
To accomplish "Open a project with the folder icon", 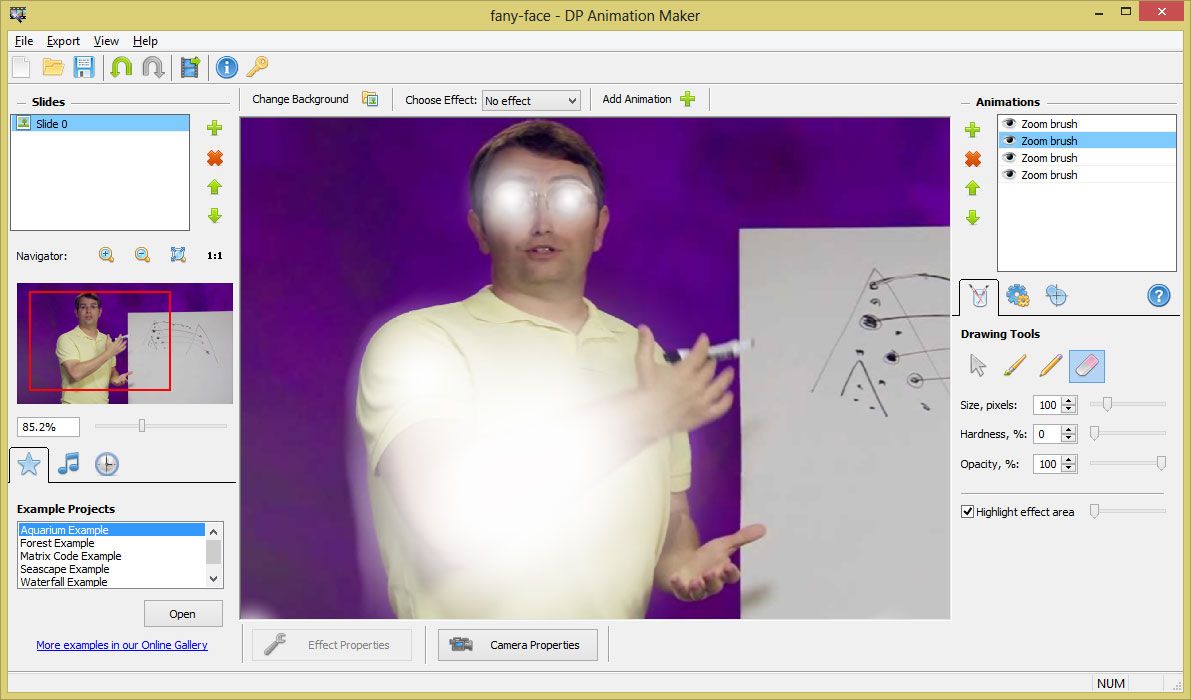I will (52, 68).
